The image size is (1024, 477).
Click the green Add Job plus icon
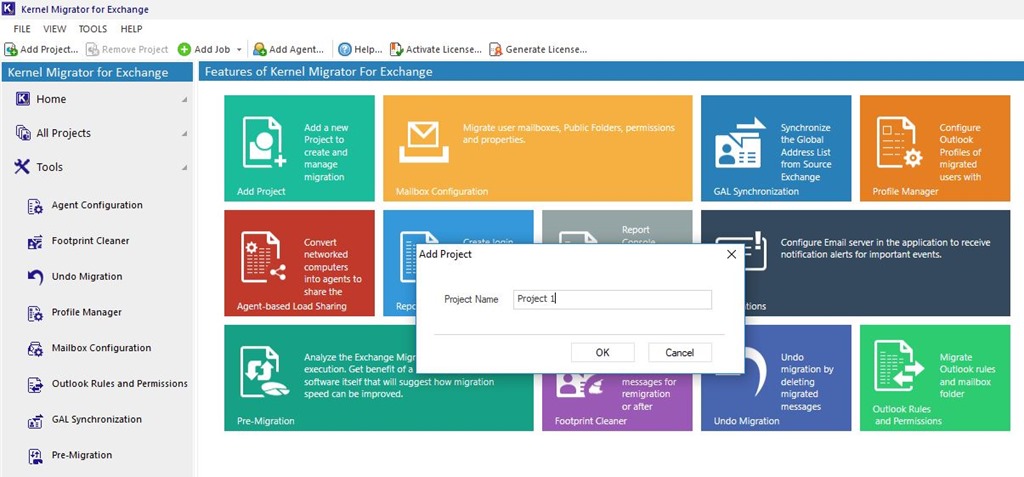tap(184, 50)
